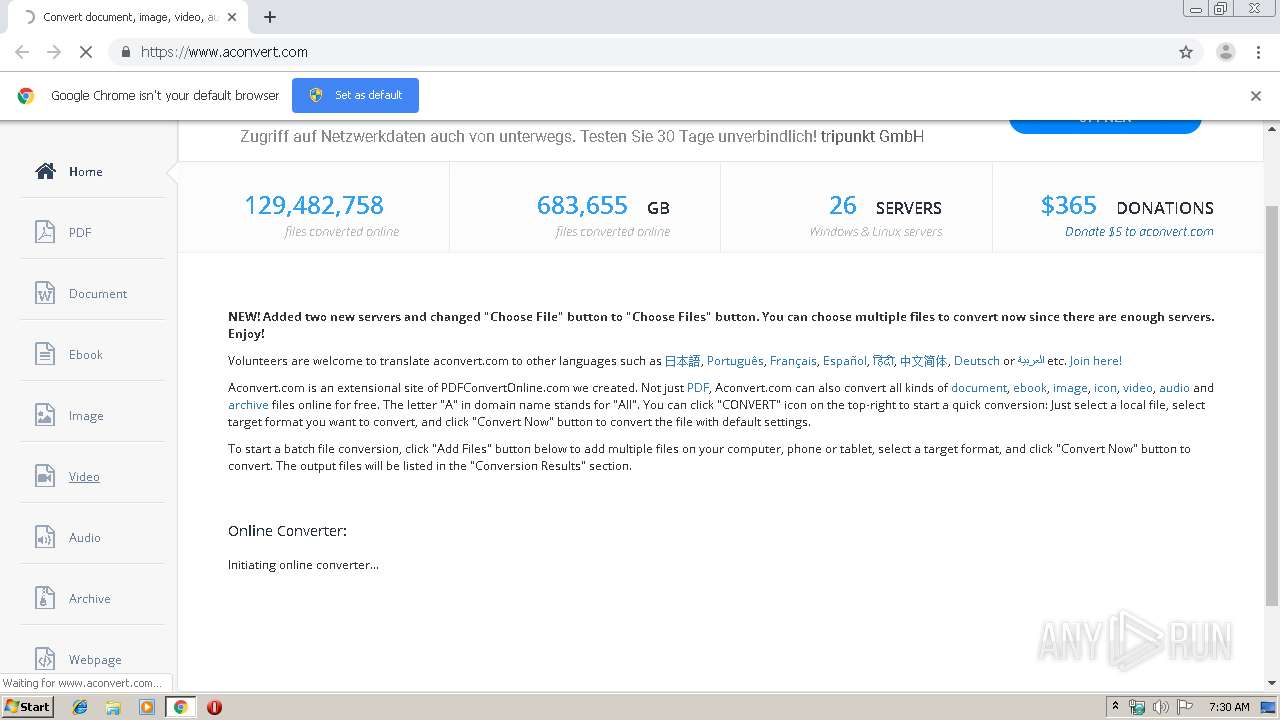Open the Français language link
The width and height of the screenshot is (1280, 720).
793,361
